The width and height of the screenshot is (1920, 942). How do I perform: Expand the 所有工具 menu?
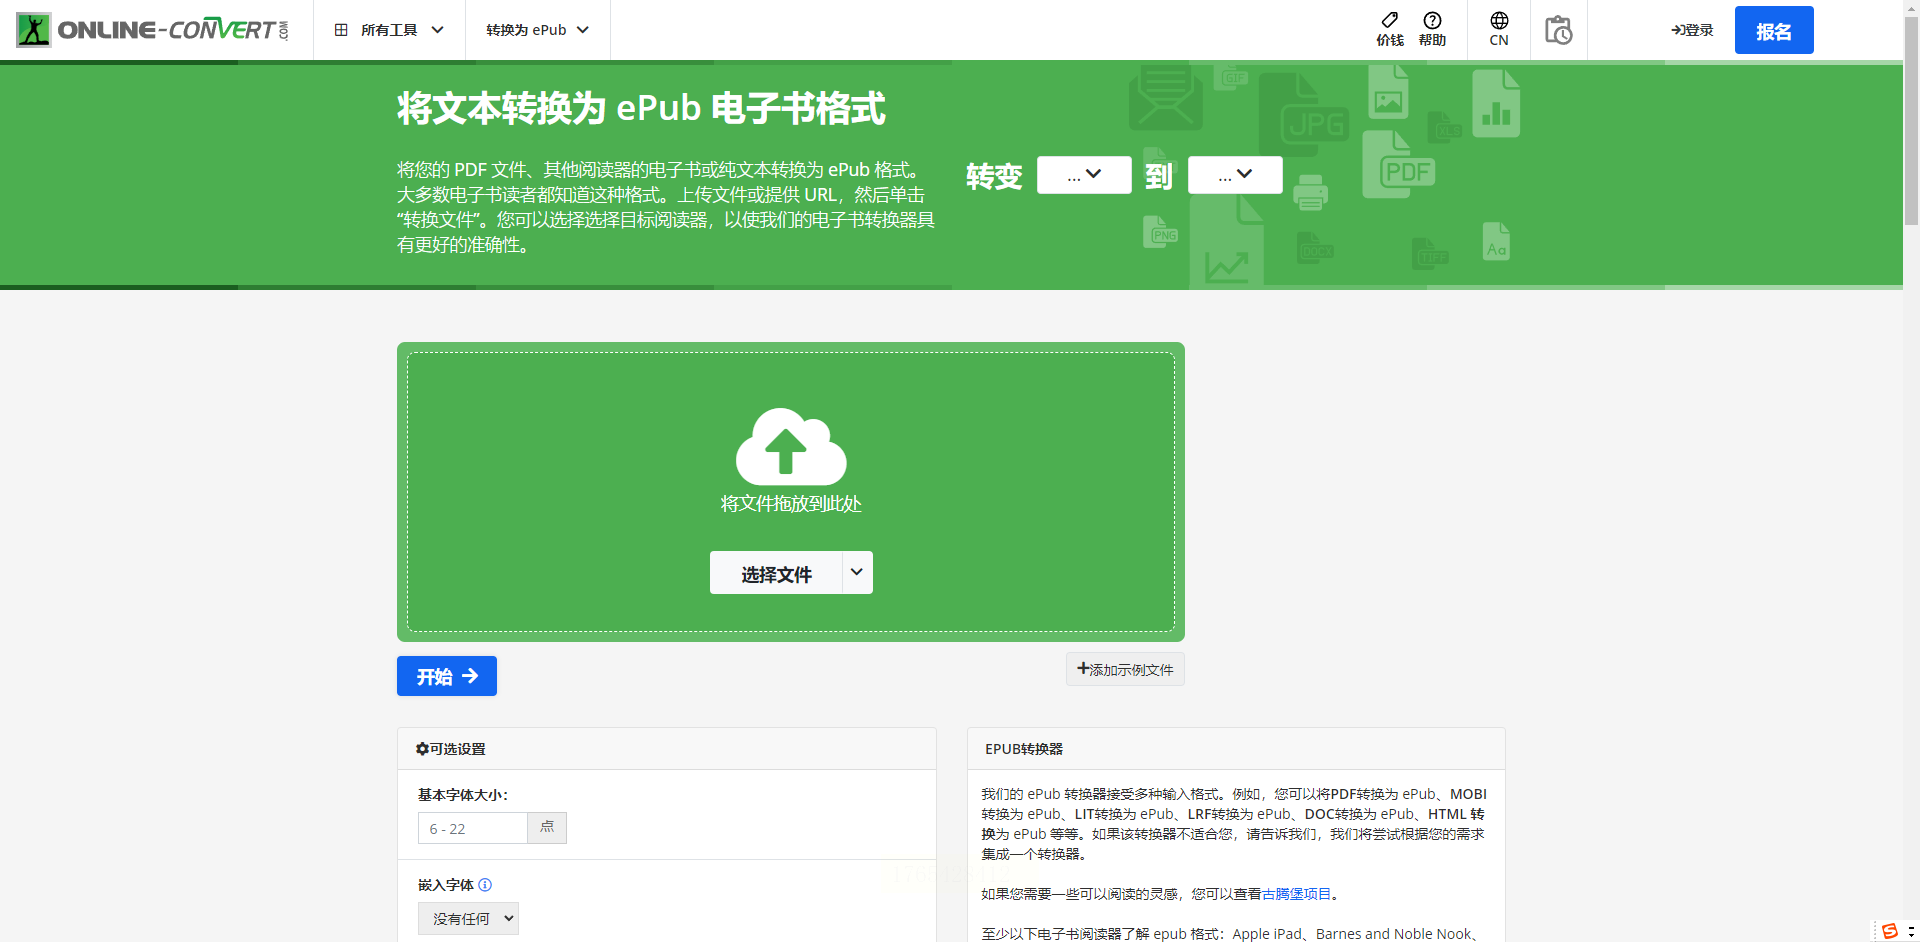click(x=389, y=30)
